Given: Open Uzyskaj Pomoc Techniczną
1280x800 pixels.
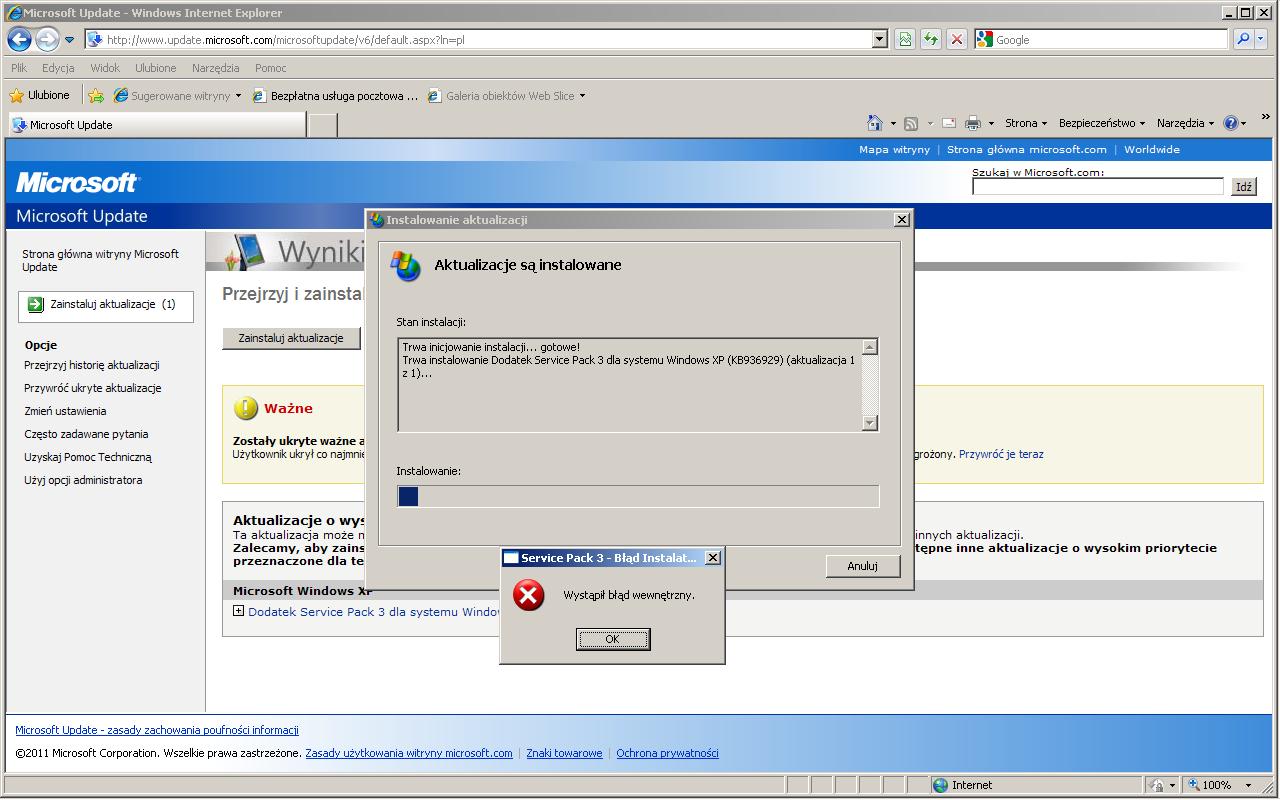Looking at the screenshot, I should 88,457.
